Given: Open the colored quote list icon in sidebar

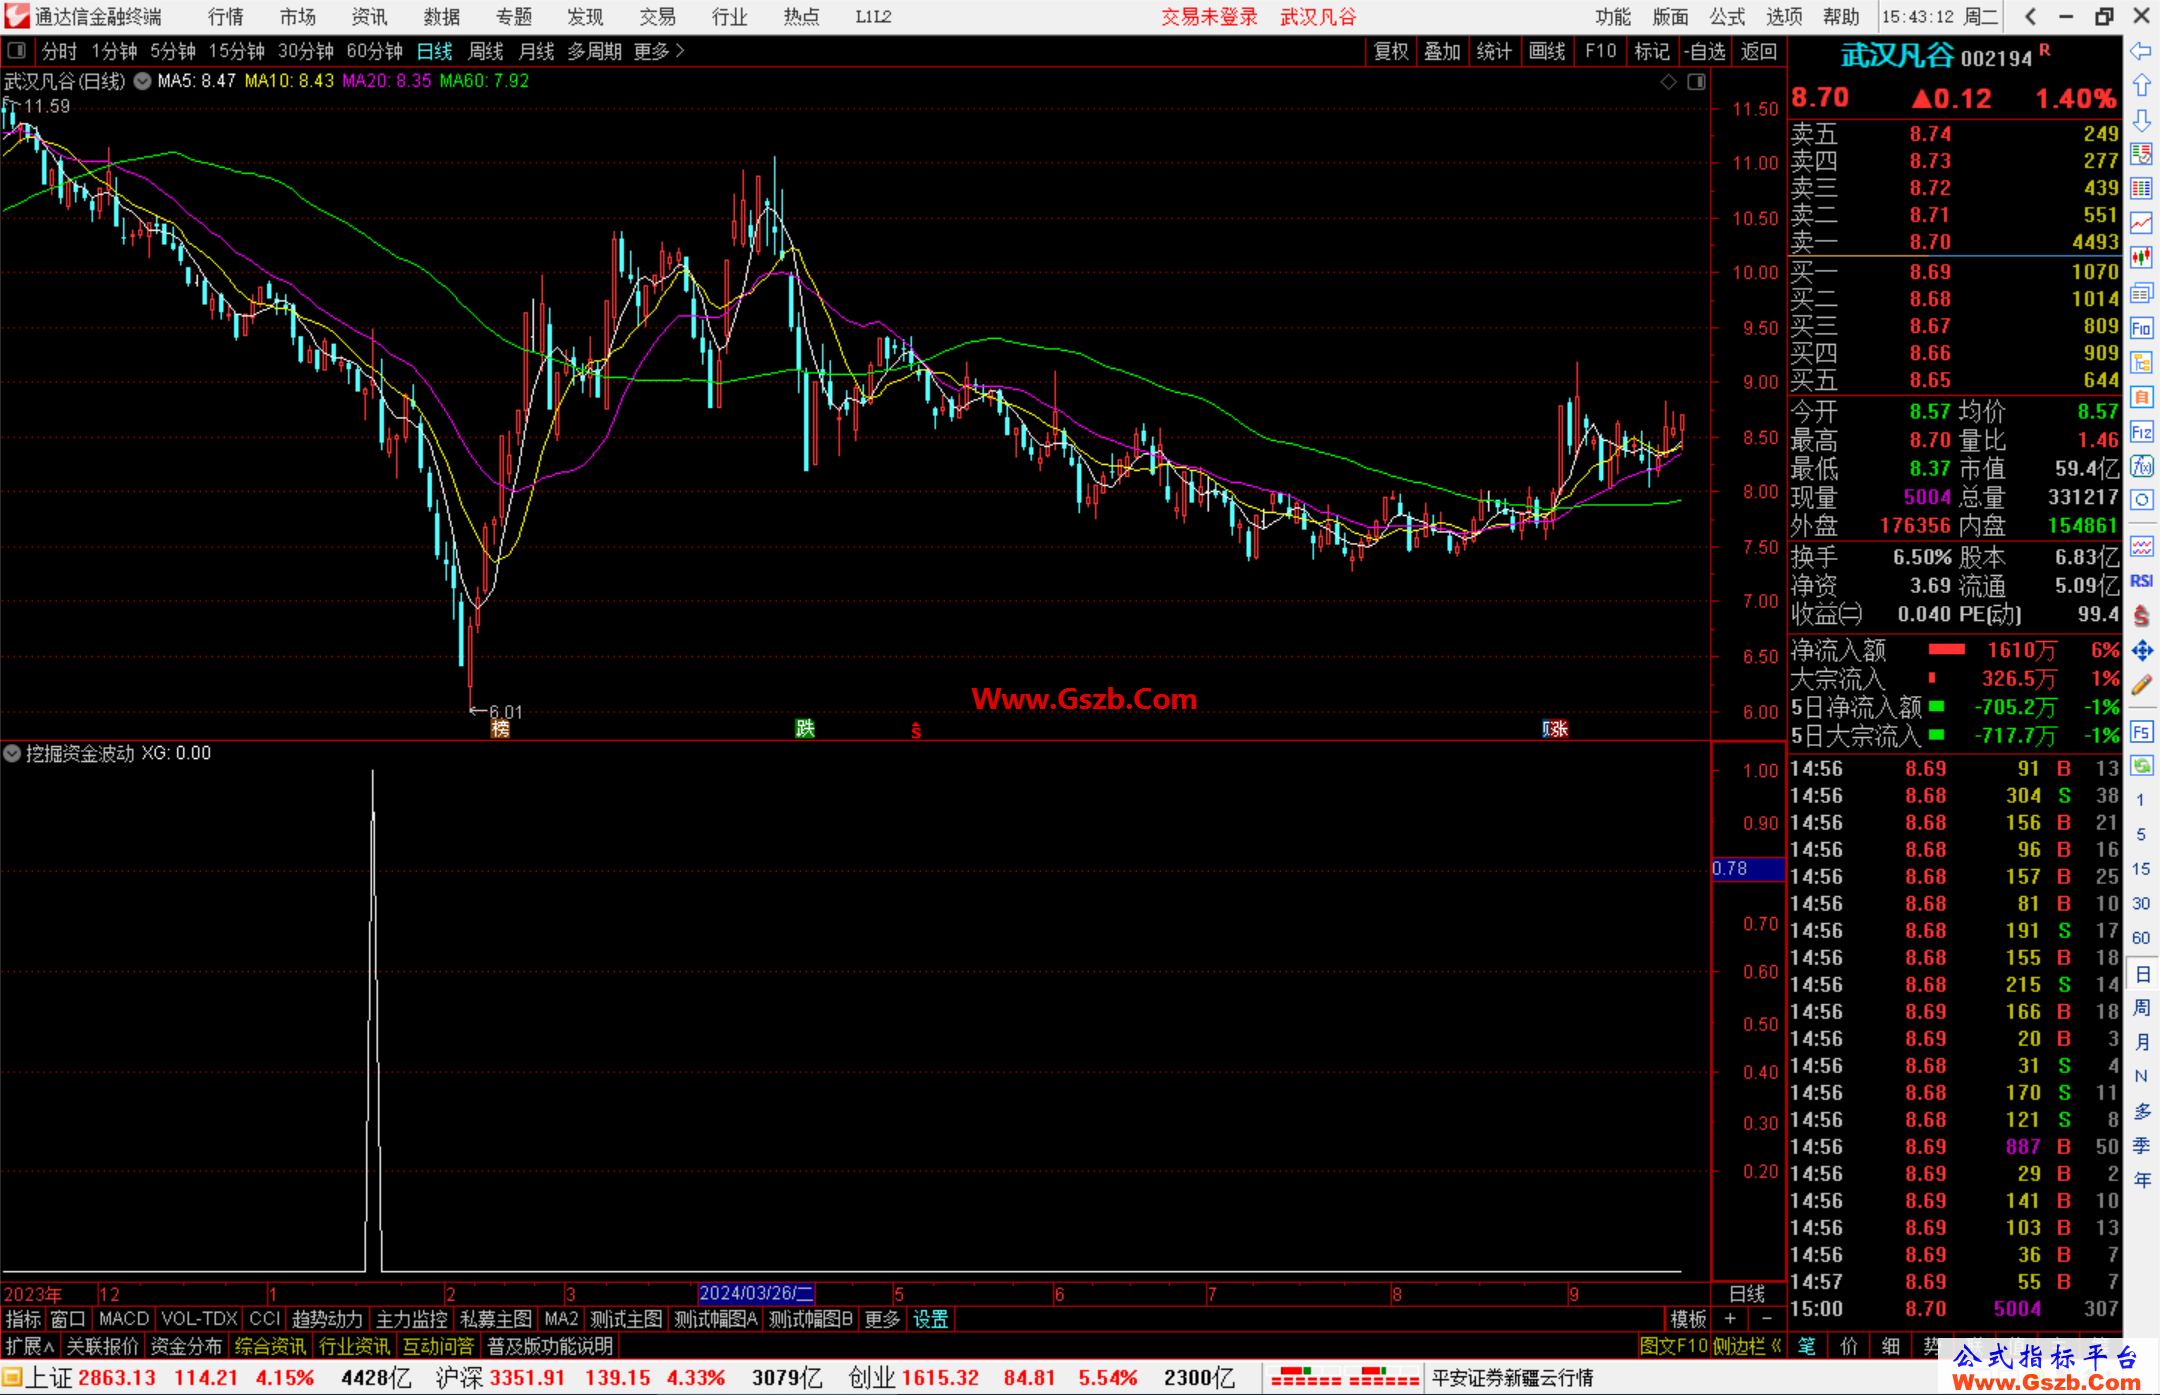Looking at the screenshot, I should click(2141, 154).
